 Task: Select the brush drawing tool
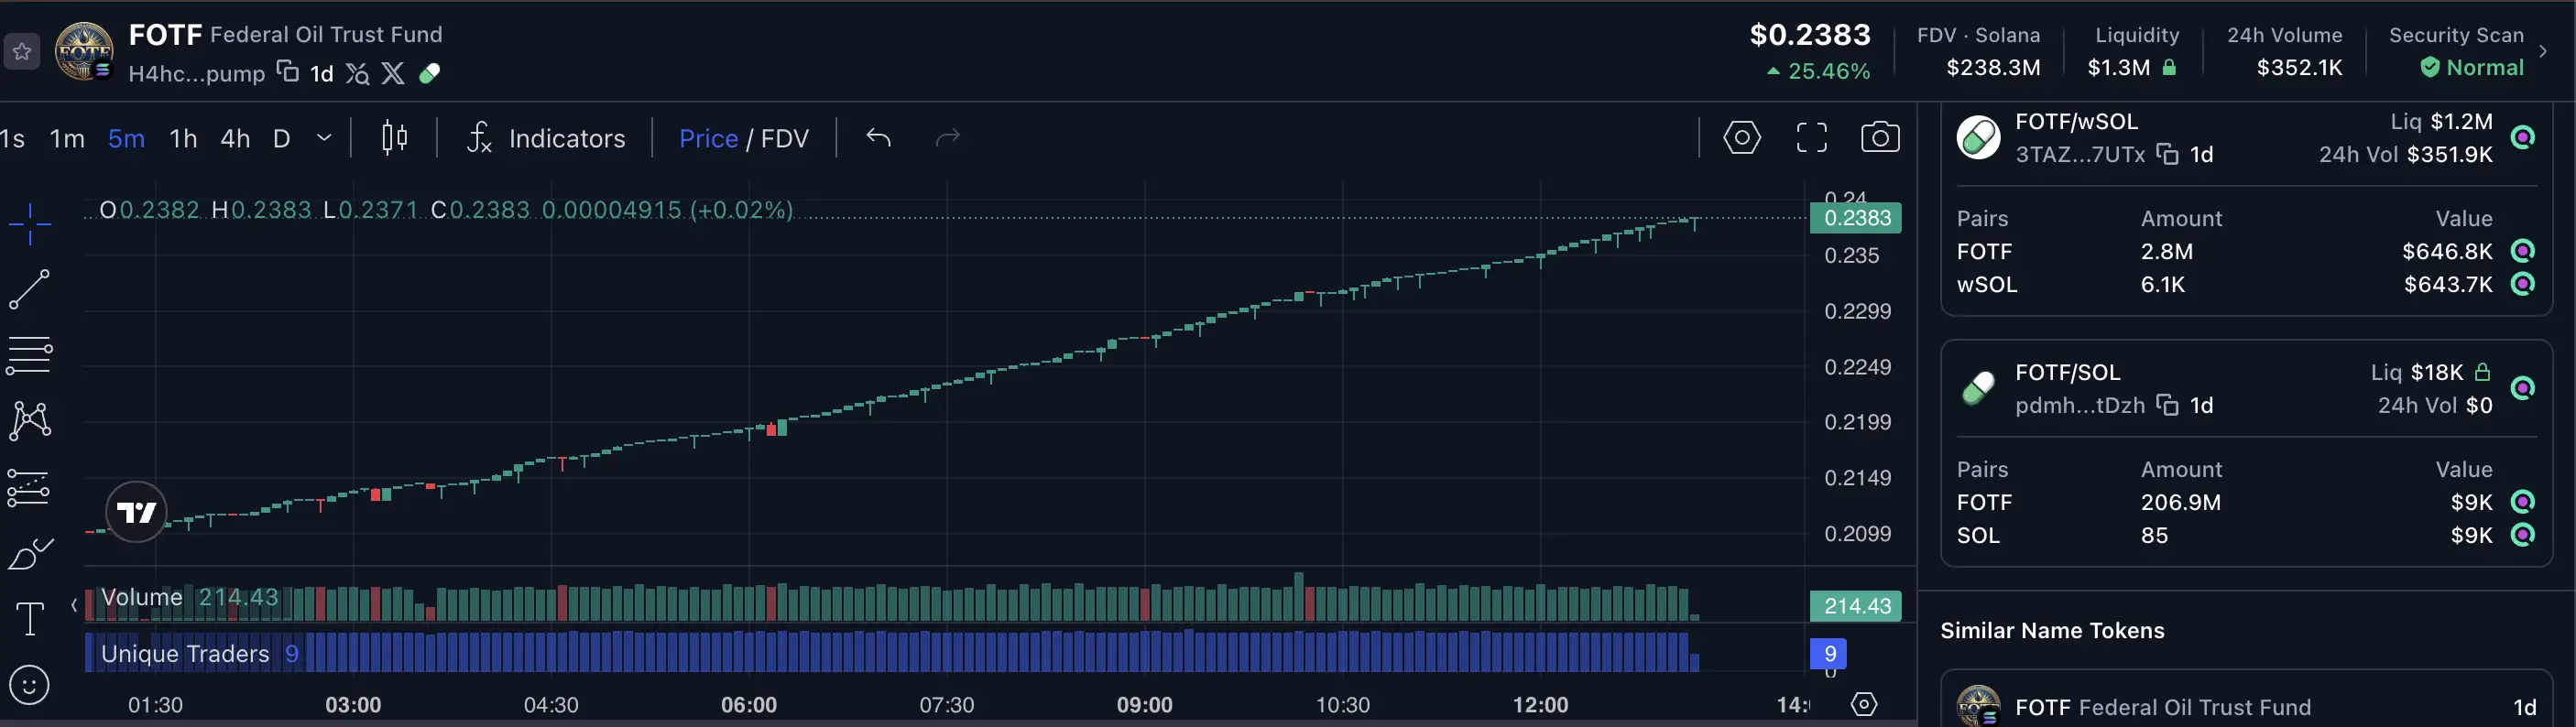tap(30, 553)
